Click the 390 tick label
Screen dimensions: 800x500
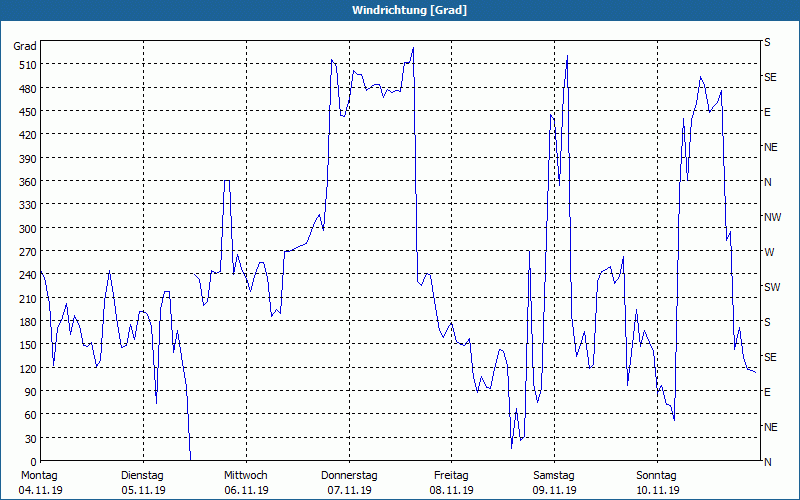coord(28,159)
